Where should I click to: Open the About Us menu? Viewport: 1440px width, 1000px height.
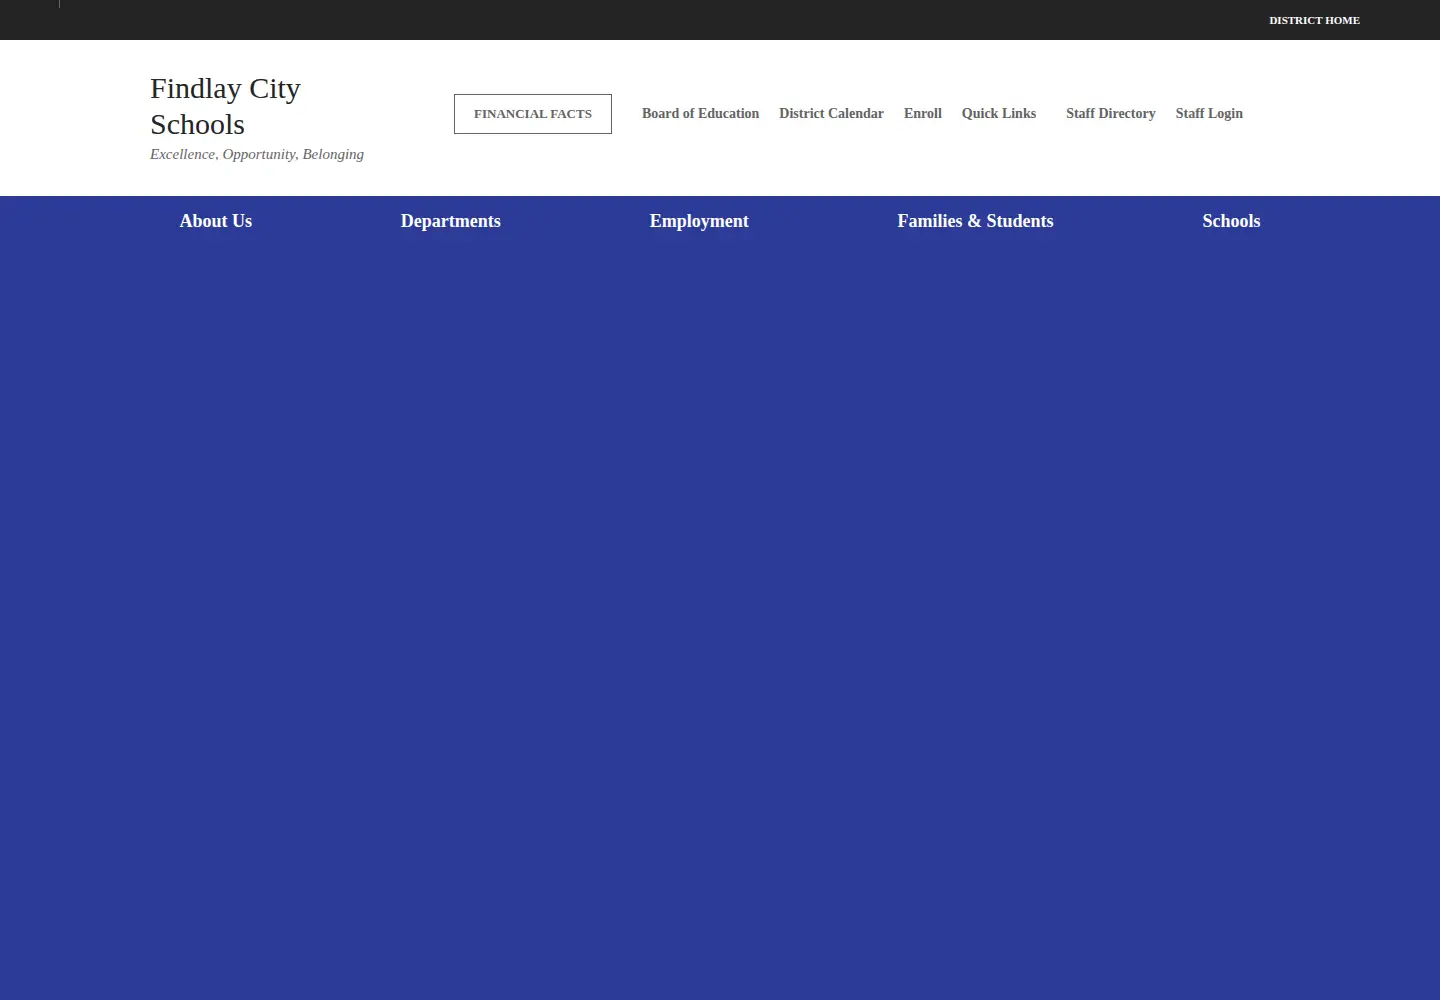coord(216,221)
